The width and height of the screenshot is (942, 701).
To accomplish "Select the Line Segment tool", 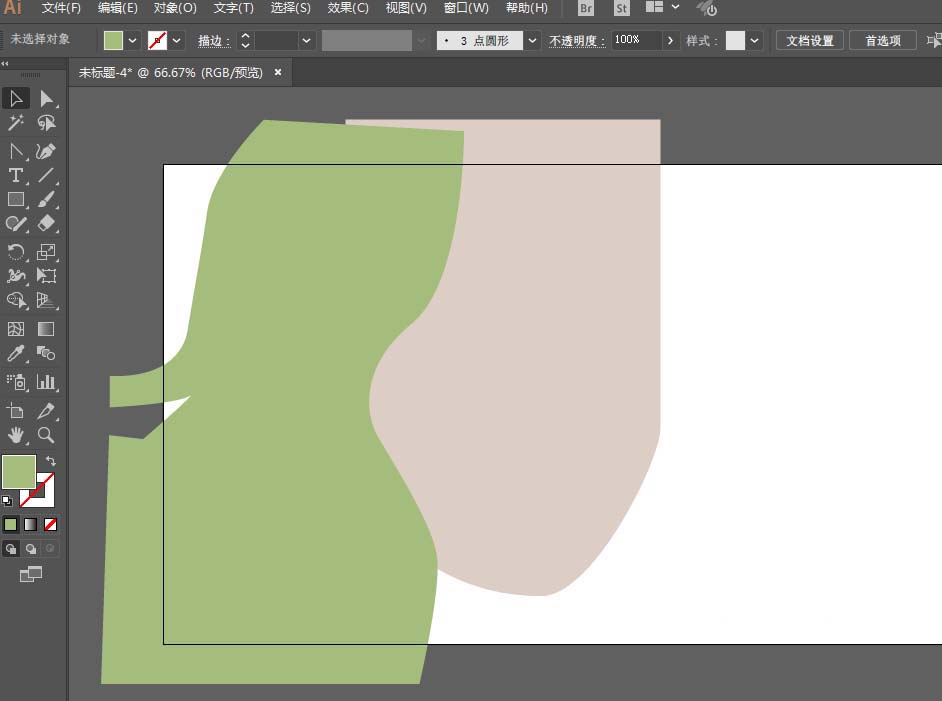I will [x=46, y=175].
